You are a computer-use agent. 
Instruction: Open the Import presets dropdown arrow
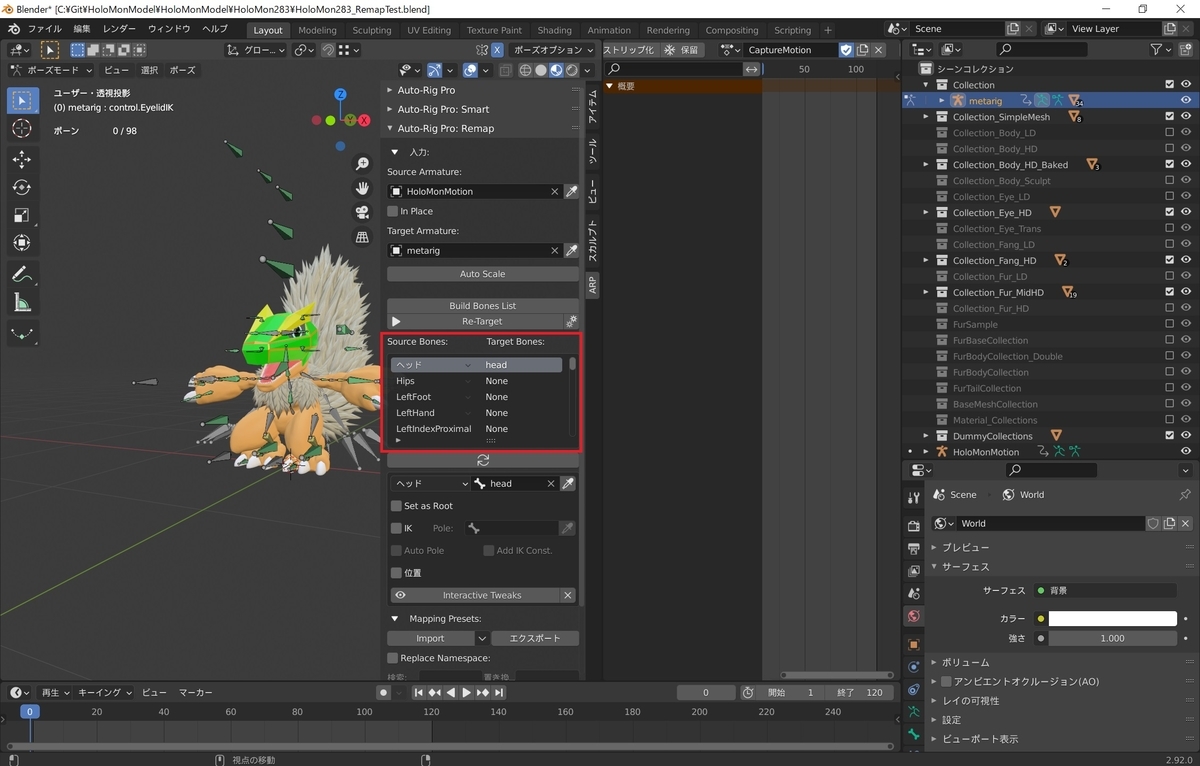482,638
